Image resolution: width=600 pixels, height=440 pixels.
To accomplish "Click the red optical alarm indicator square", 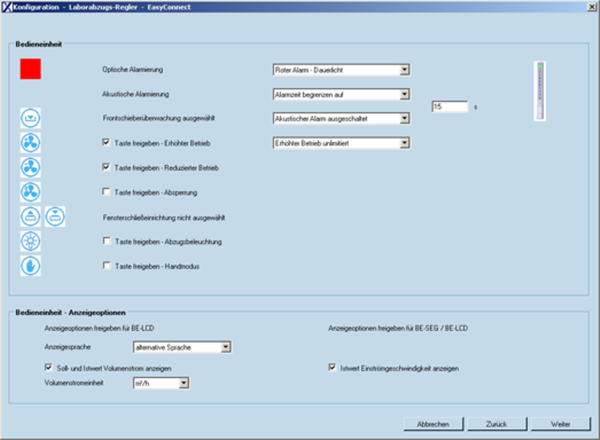I will click(x=31, y=69).
